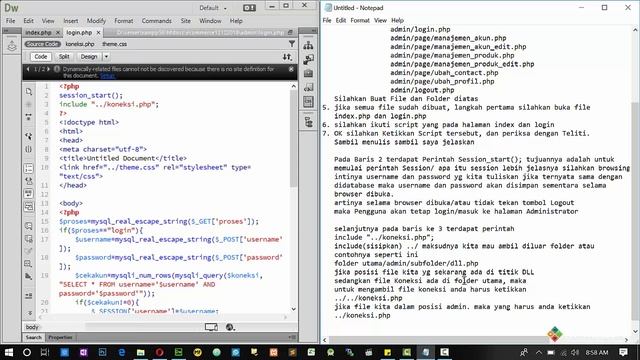Click Notepad vertical scrollbar down arrow
This screenshot has width=640, height=360.
click(x=635, y=331)
